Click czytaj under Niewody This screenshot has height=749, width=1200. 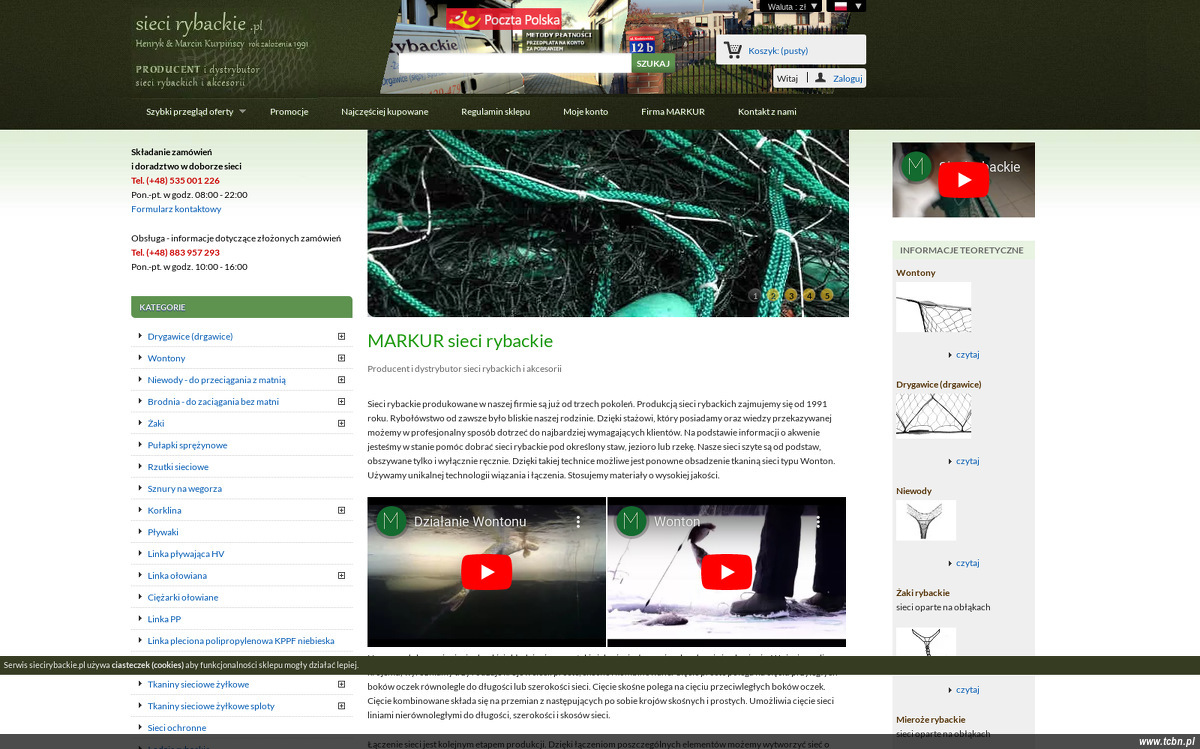[x=967, y=563]
